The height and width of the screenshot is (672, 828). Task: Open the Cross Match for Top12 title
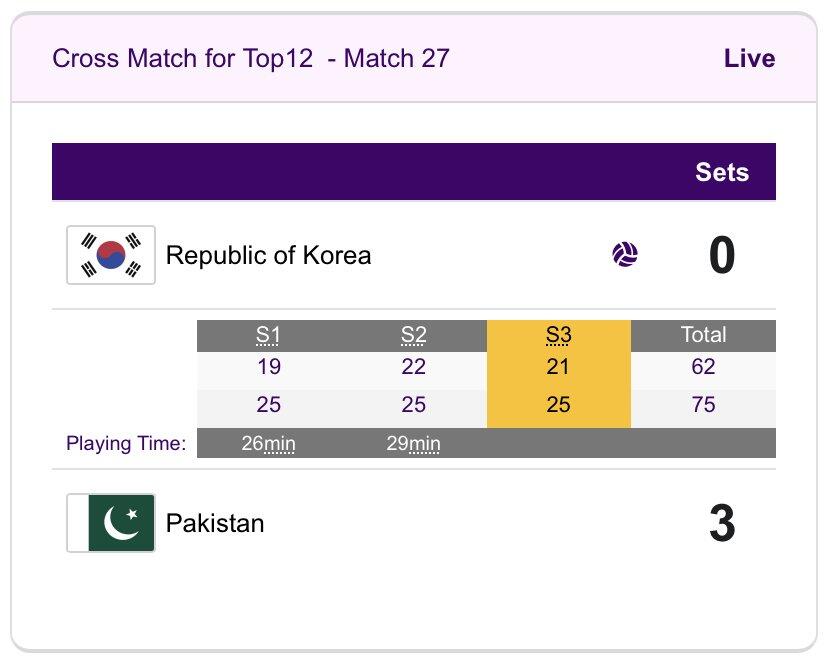click(250, 58)
